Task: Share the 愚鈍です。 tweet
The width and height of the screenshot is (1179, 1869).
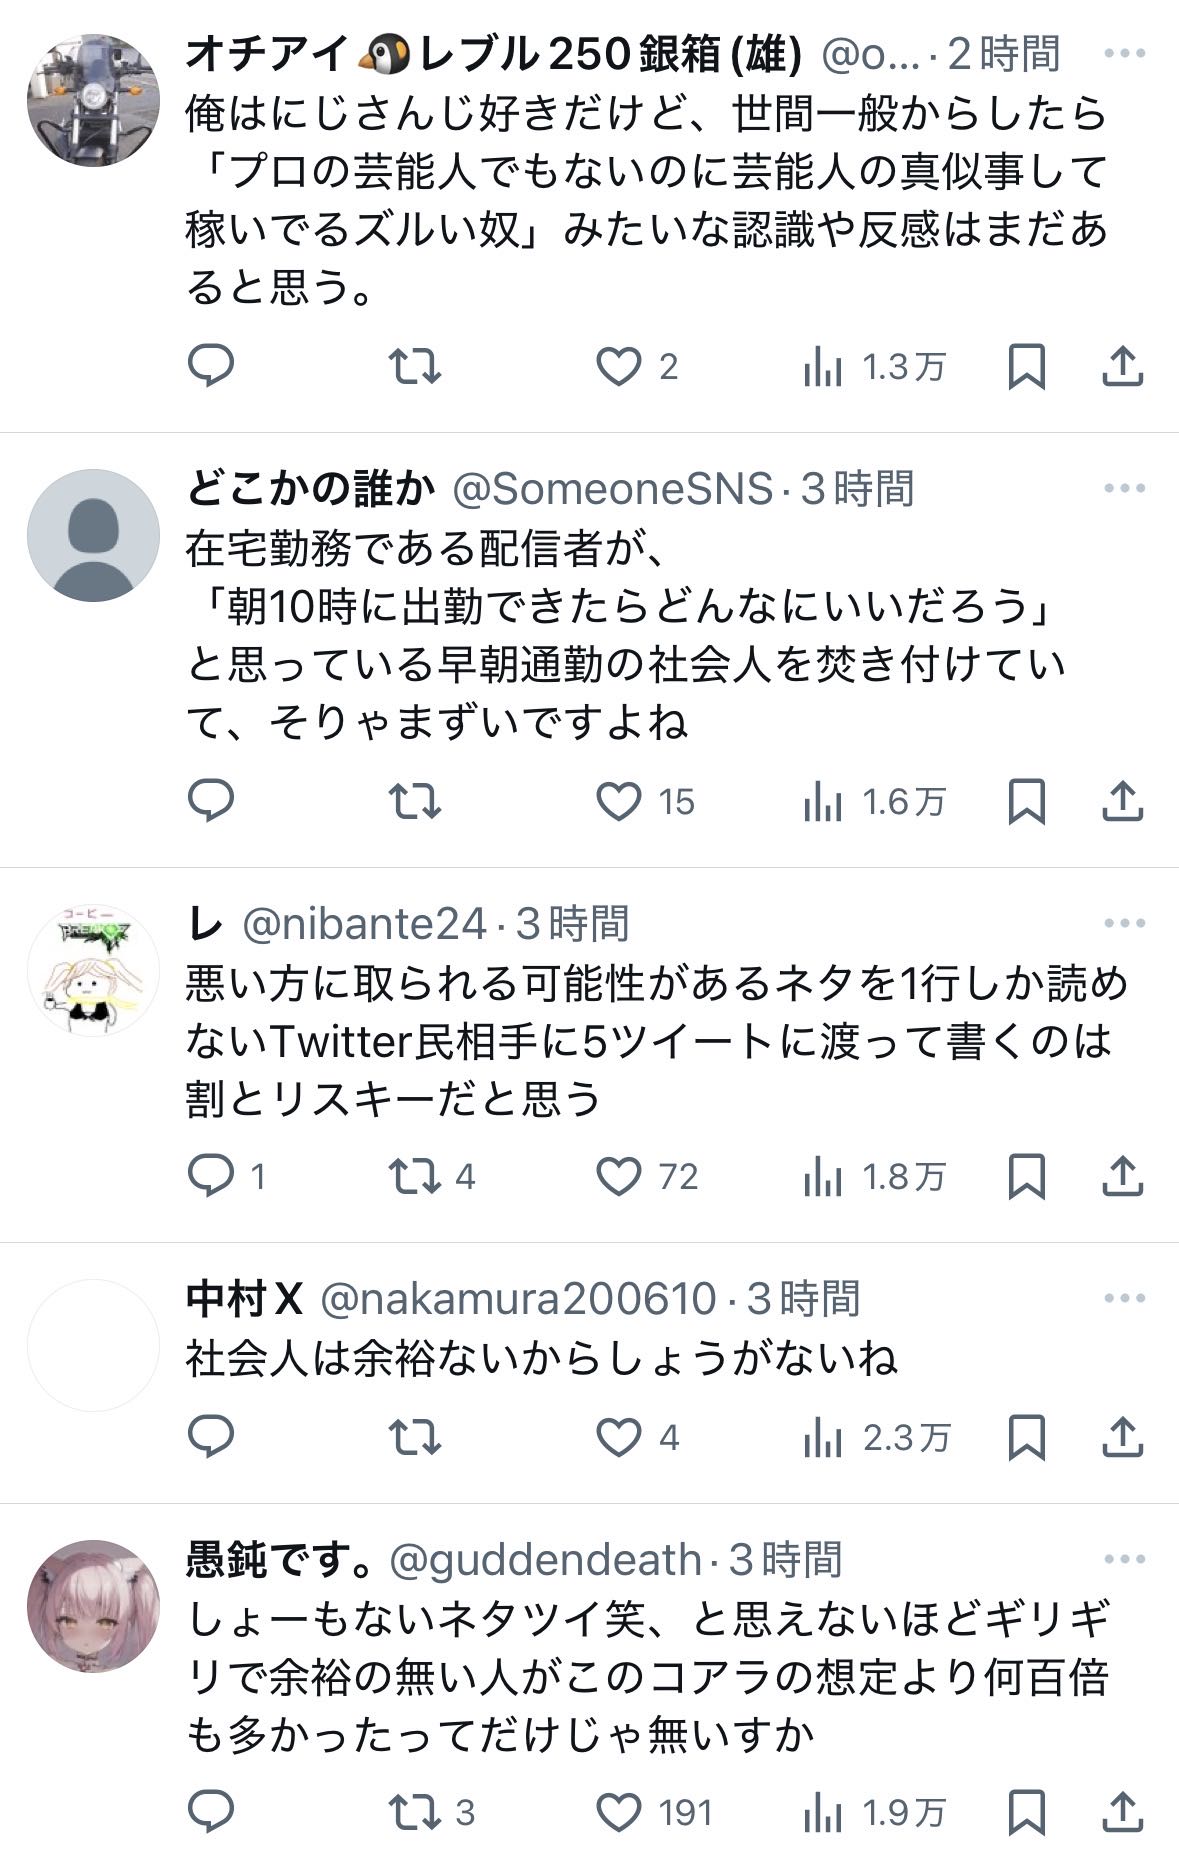Action: tap(1122, 1812)
